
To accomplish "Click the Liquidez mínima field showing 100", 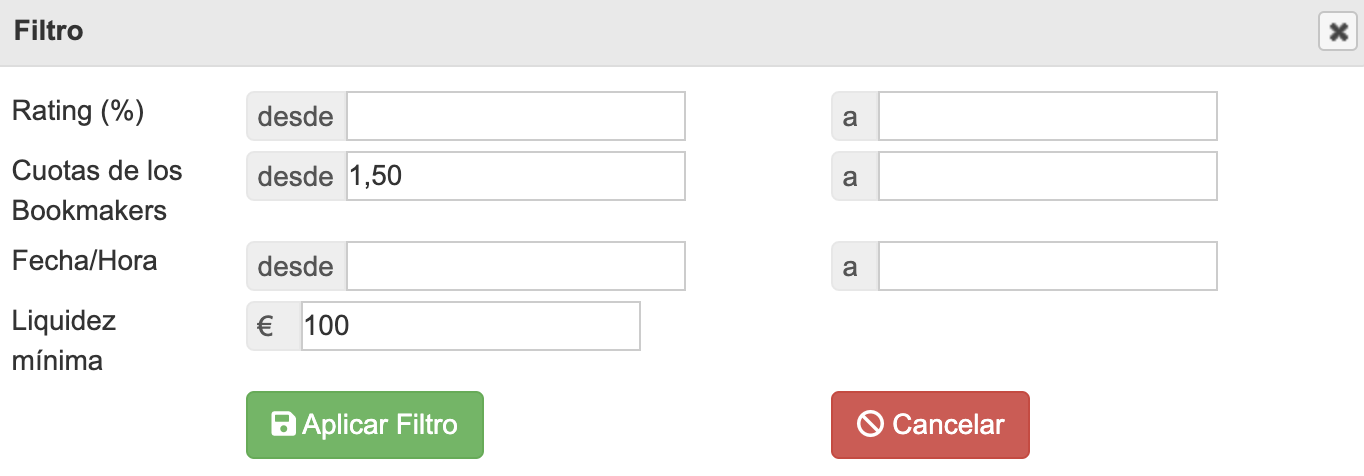I will pyautogui.click(x=470, y=326).
